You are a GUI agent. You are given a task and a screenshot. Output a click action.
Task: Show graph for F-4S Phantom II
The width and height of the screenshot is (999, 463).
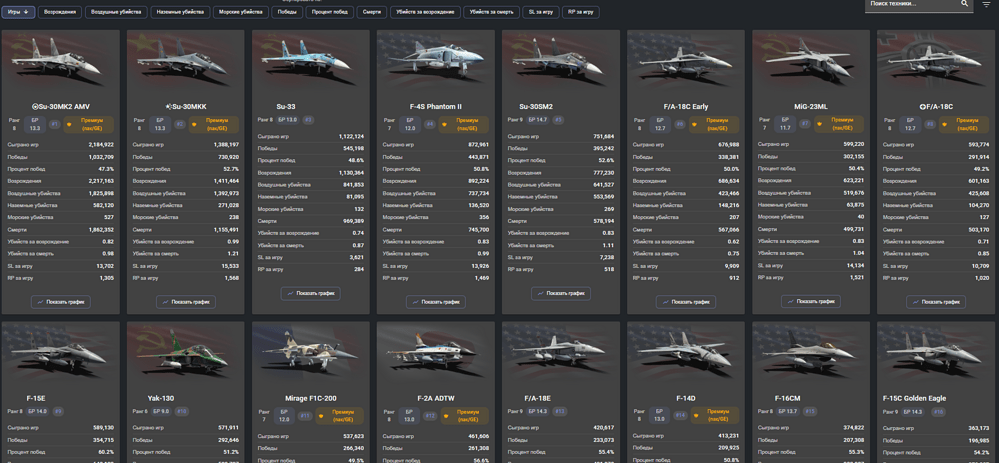click(436, 302)
